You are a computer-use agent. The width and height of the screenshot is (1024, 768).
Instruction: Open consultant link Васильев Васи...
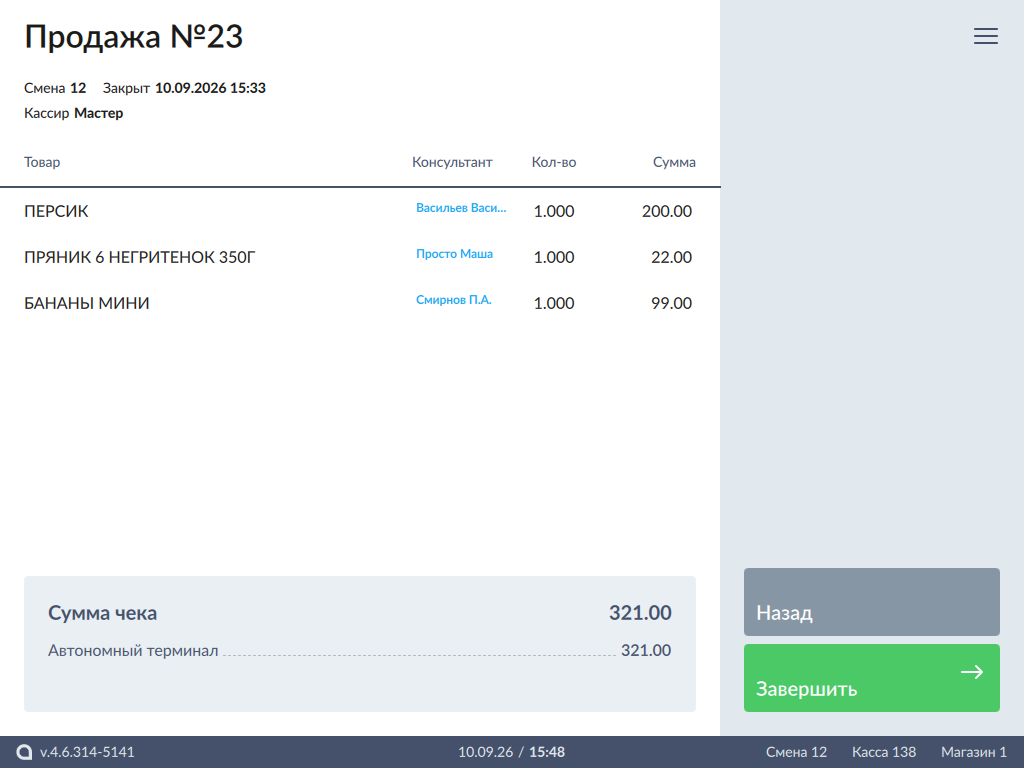coord(461,208)
